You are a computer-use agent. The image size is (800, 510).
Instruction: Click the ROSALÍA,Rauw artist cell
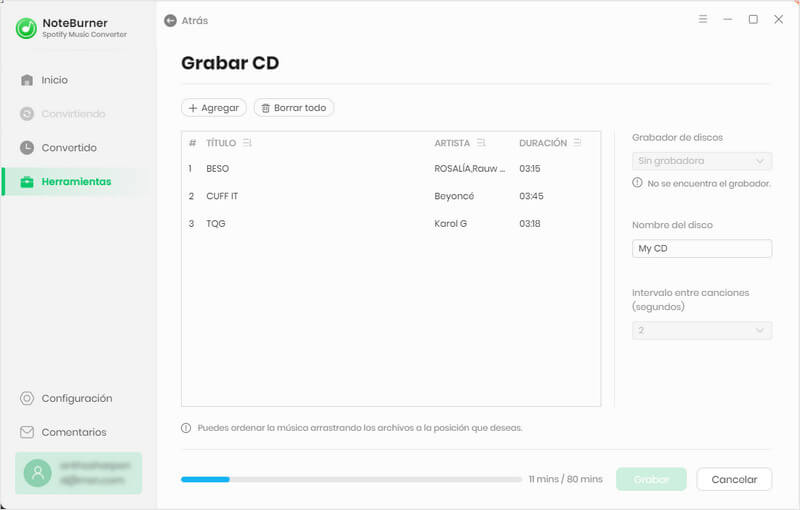(469, 169)
